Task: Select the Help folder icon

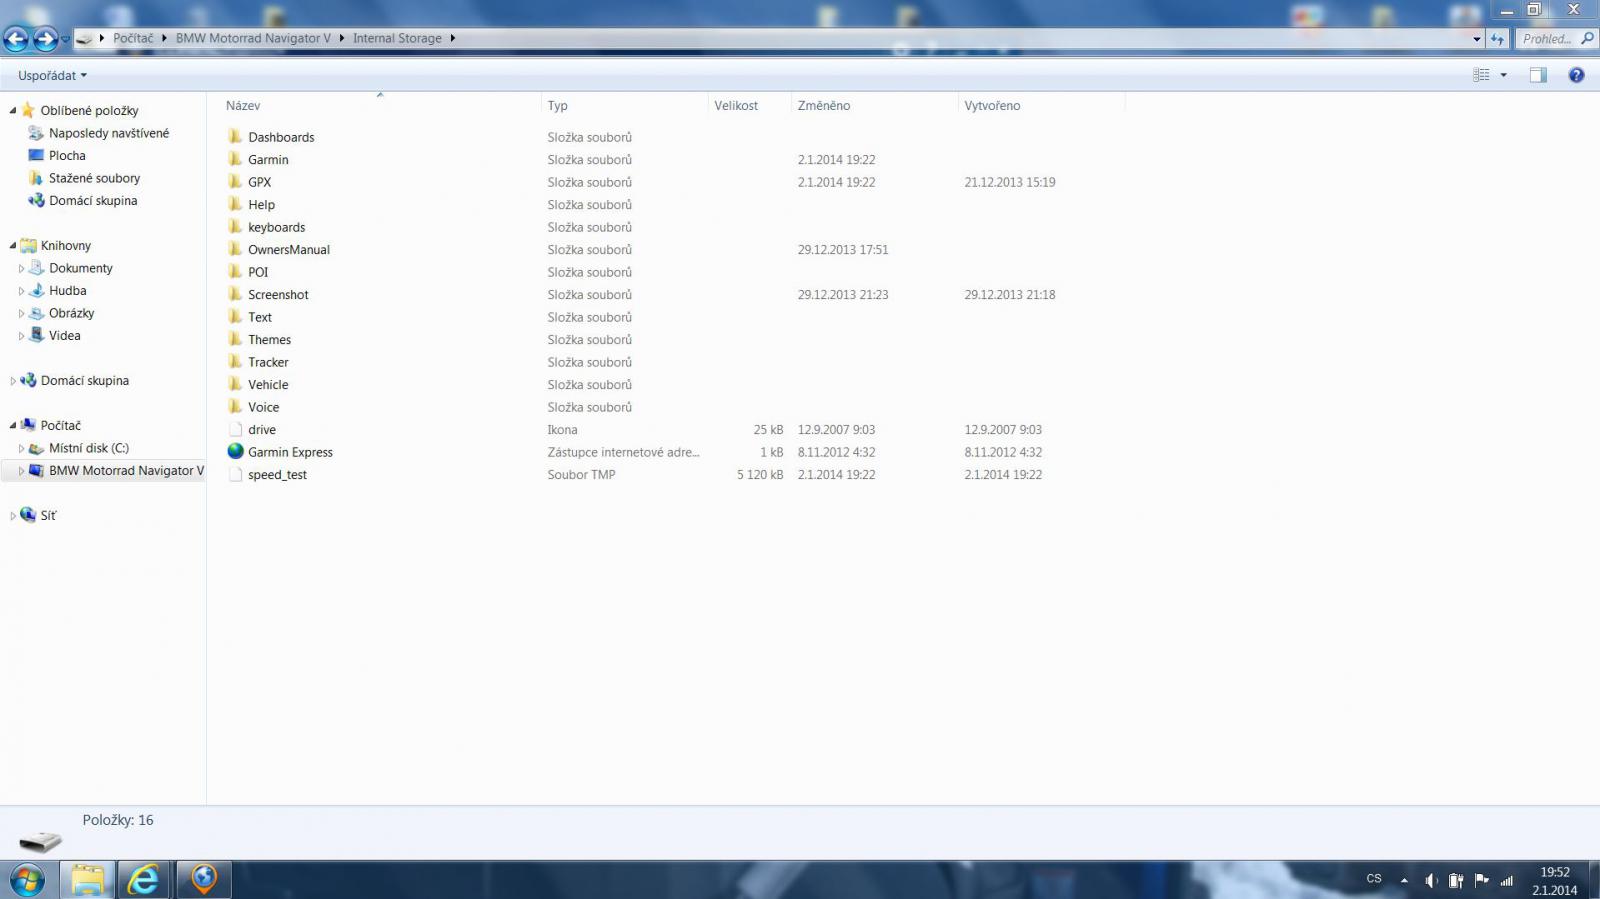Action: coord(235,204)
